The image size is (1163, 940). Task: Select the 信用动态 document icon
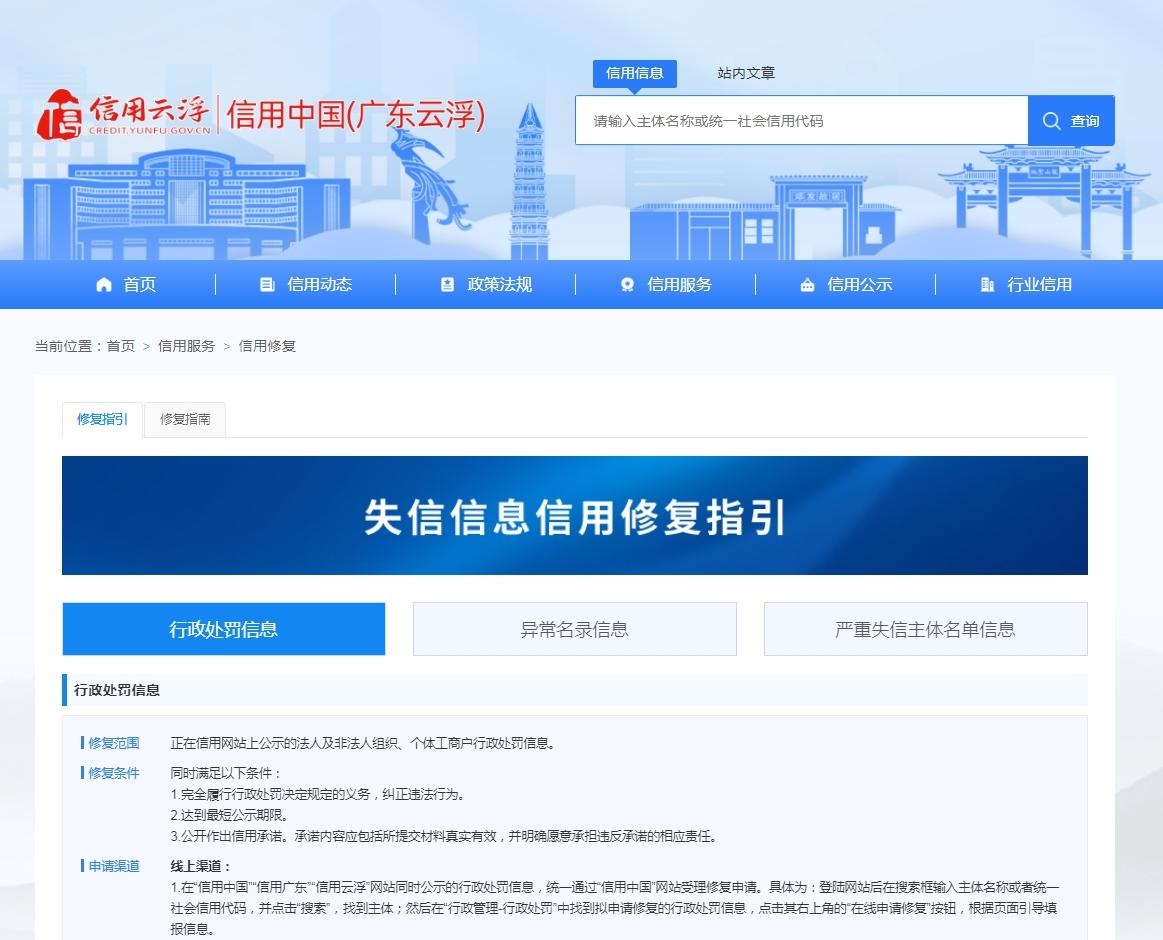coord(266,284)
